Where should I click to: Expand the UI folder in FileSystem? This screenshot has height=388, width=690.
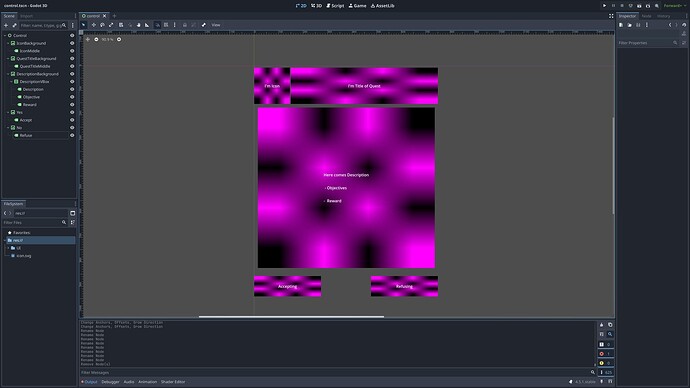(8, 248)
